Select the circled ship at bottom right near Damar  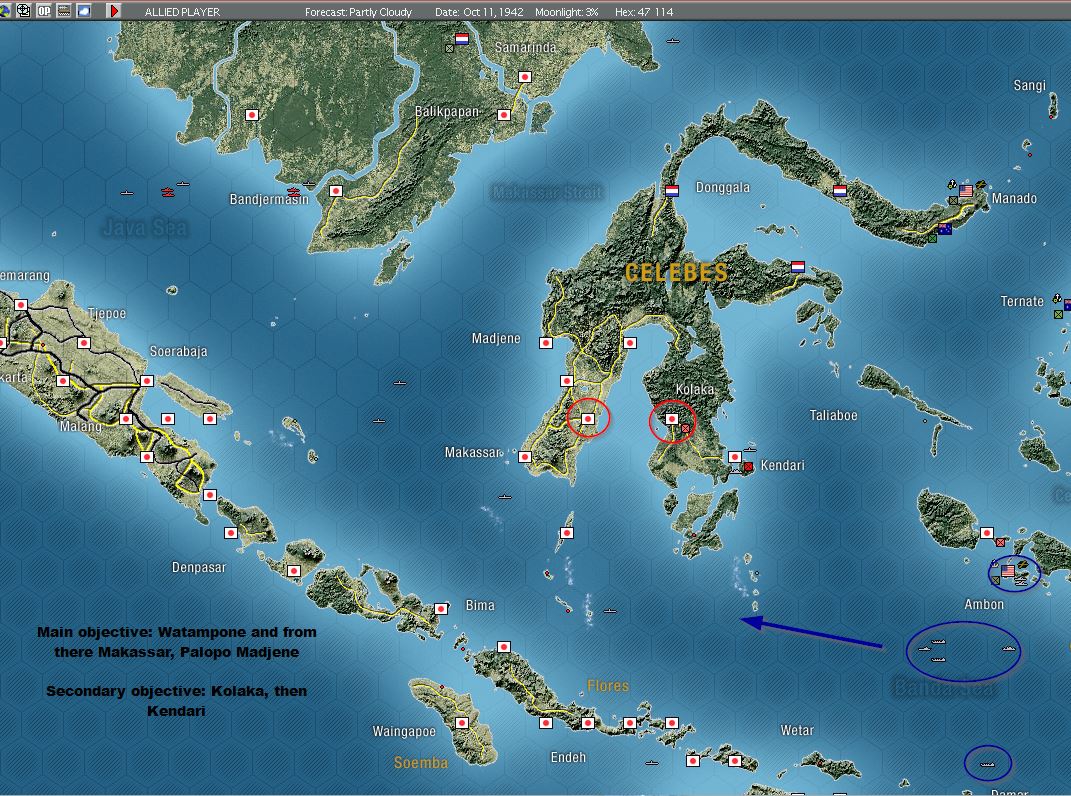click(988, 764)
